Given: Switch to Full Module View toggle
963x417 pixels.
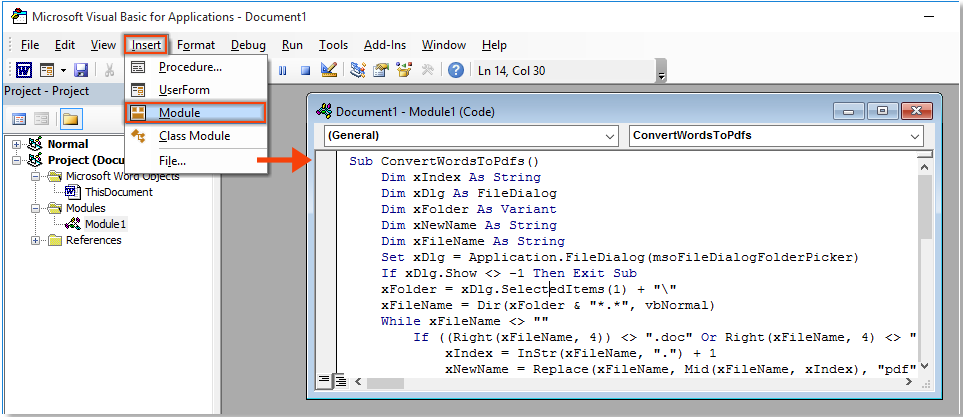Looking at the screenshot, I should pos(339,379).
